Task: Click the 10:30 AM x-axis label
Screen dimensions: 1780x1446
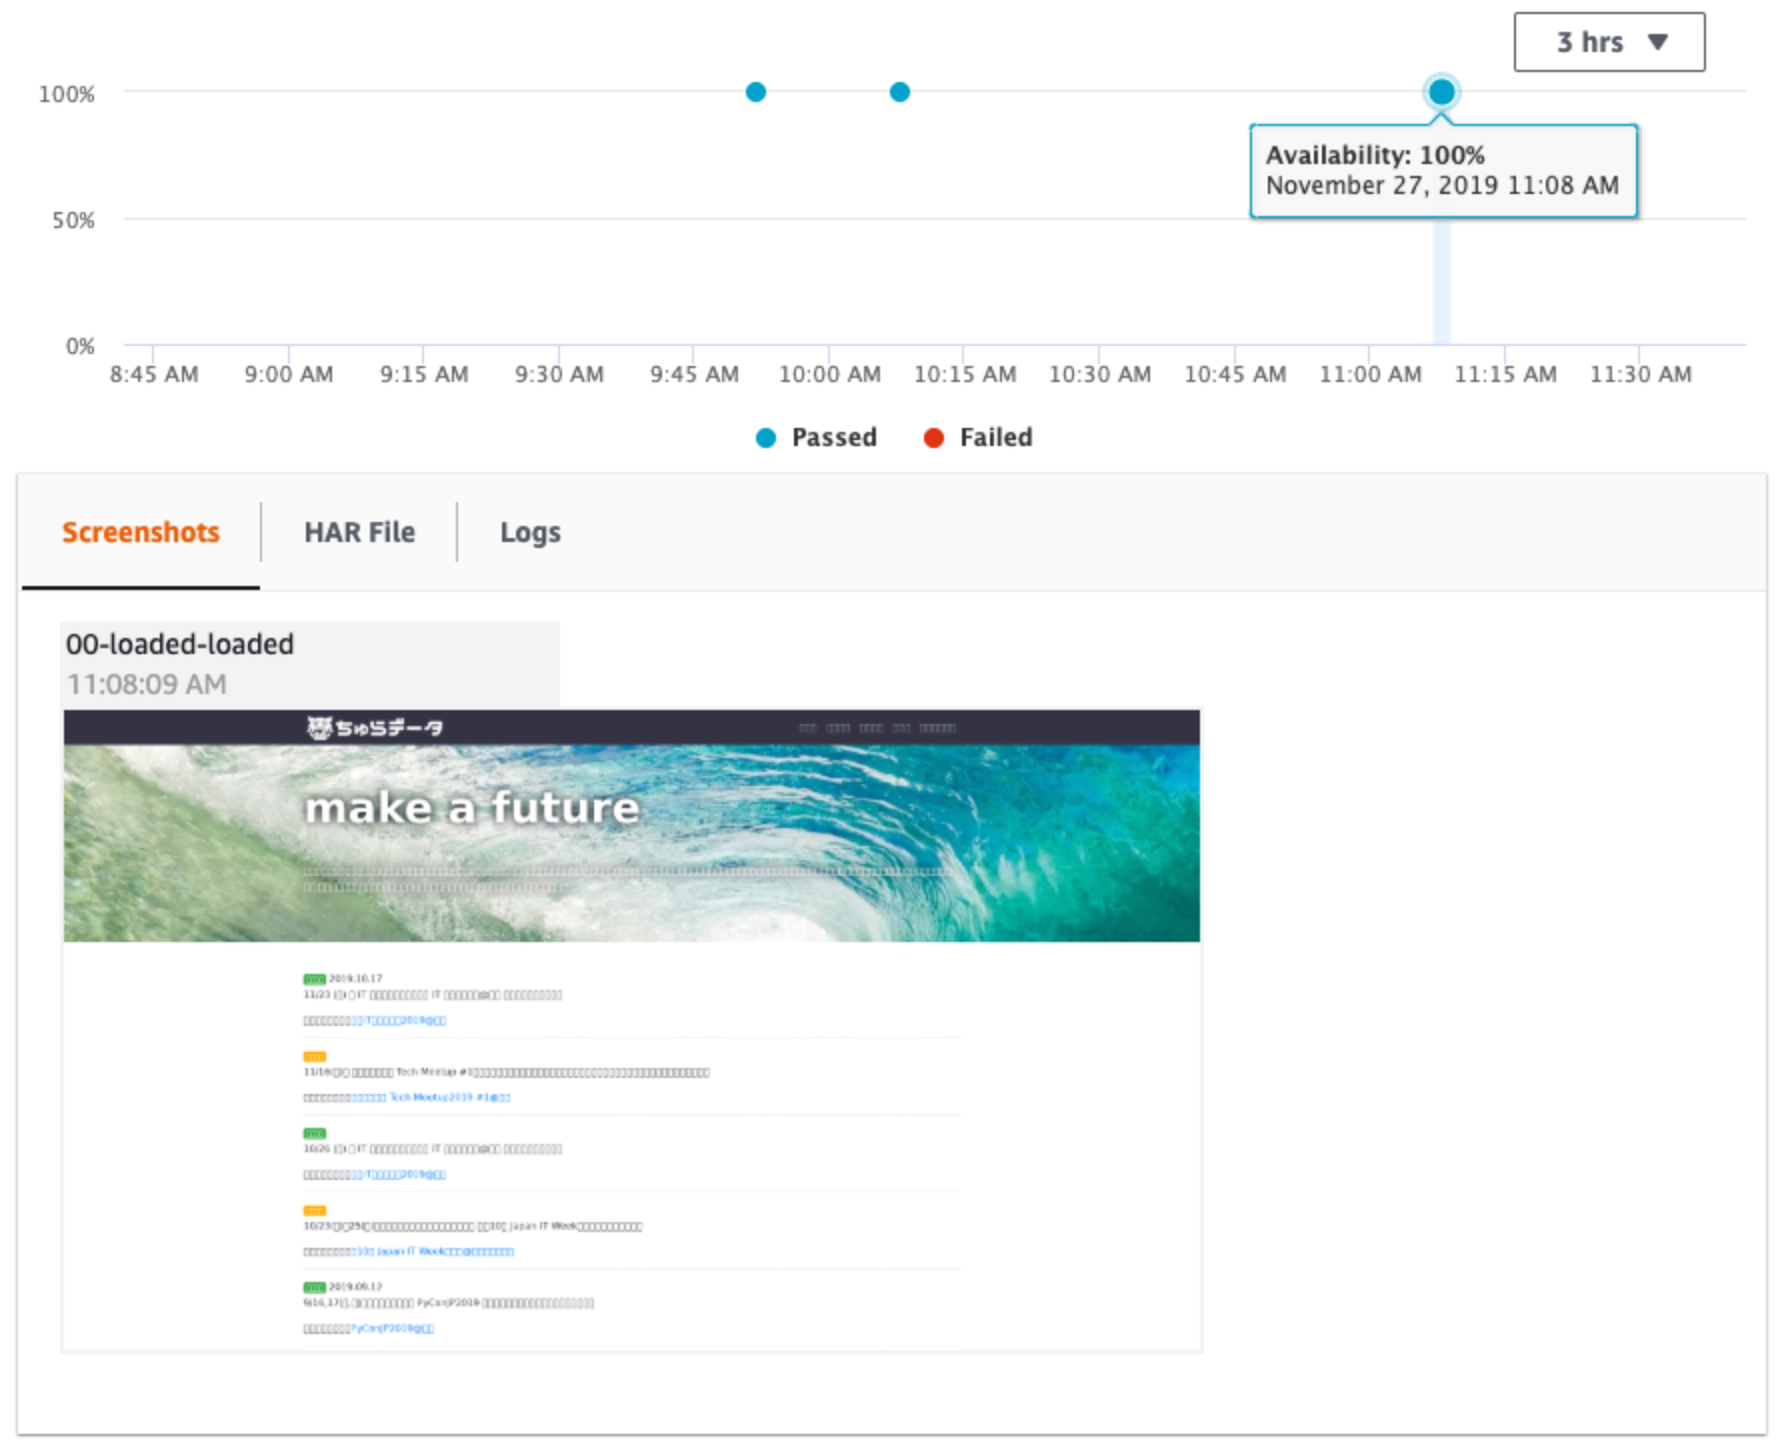Action: point(1100,374)
